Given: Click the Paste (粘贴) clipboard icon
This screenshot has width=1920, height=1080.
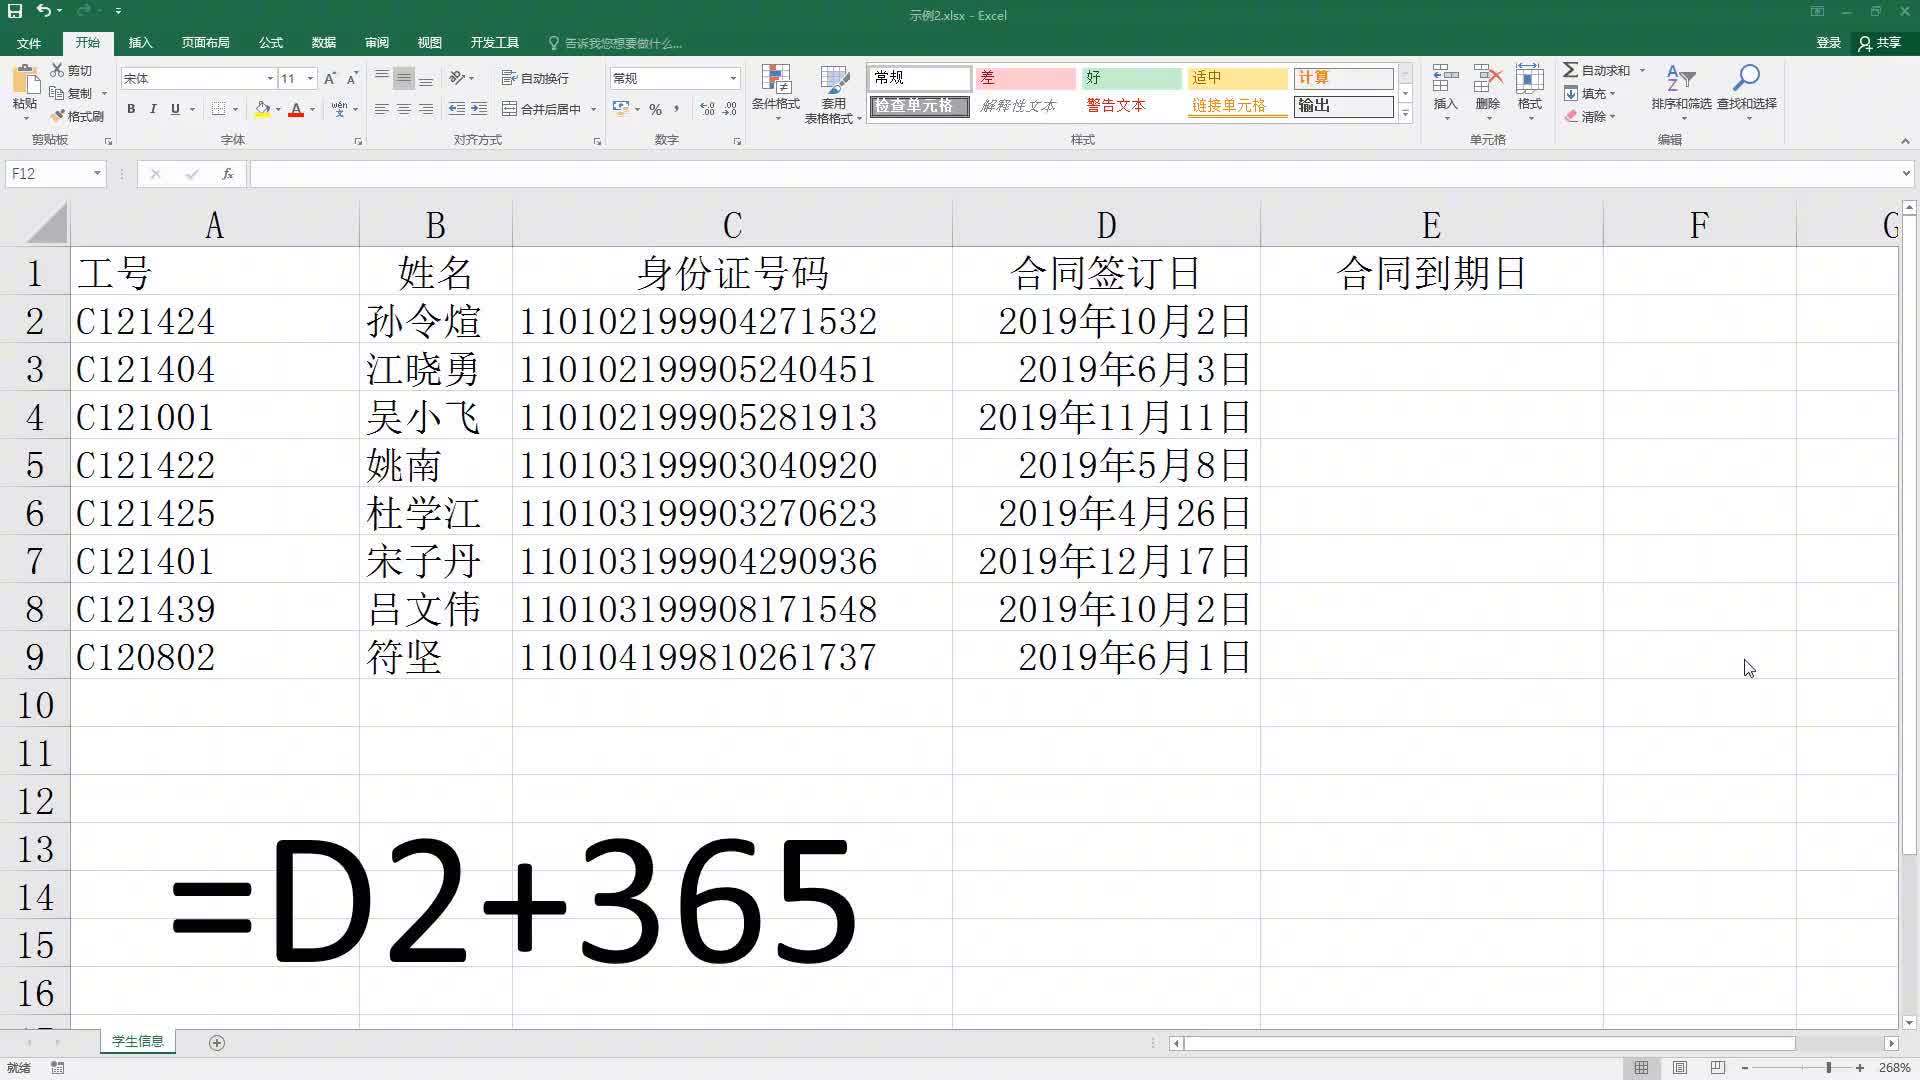Looking at the screenshot, I should [25, 81].
